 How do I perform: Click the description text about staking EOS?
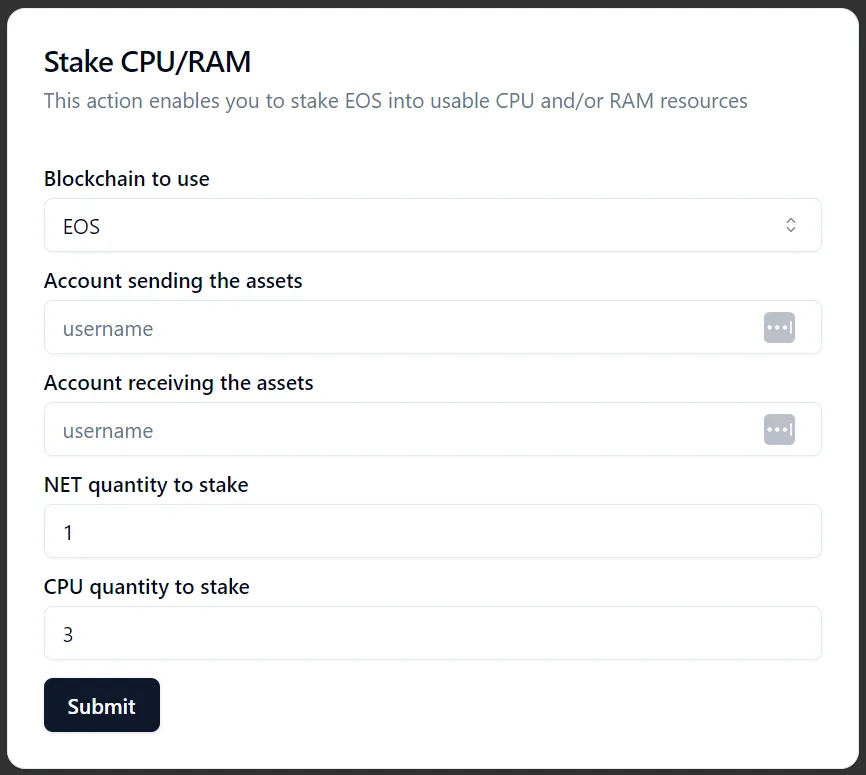point(395,101)
